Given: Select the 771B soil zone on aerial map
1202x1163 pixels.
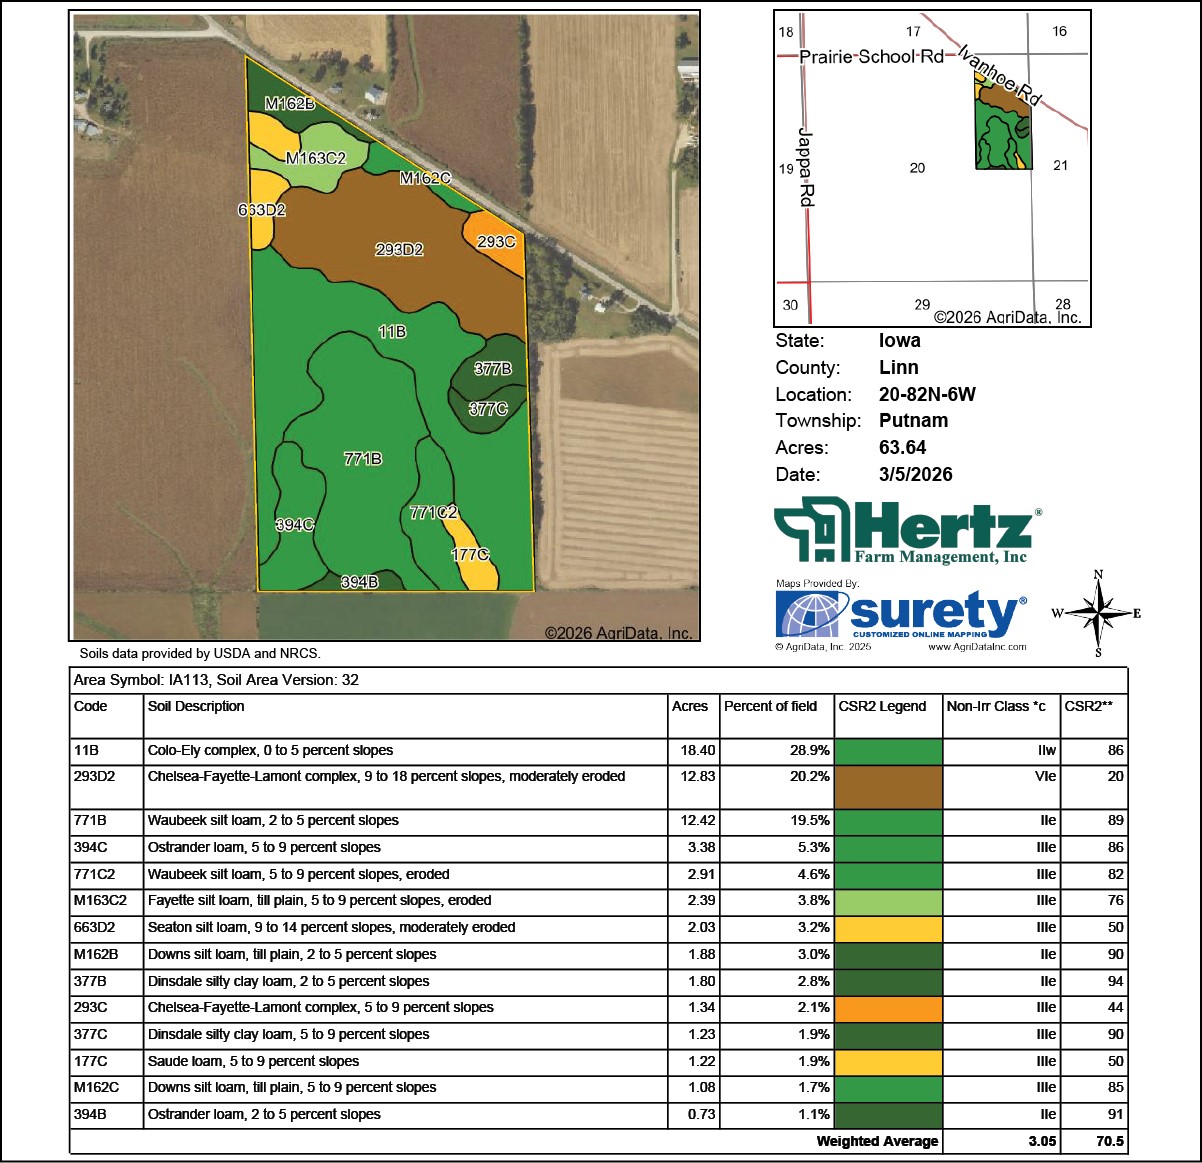Looking at the screenshot, I should [362, 459].
